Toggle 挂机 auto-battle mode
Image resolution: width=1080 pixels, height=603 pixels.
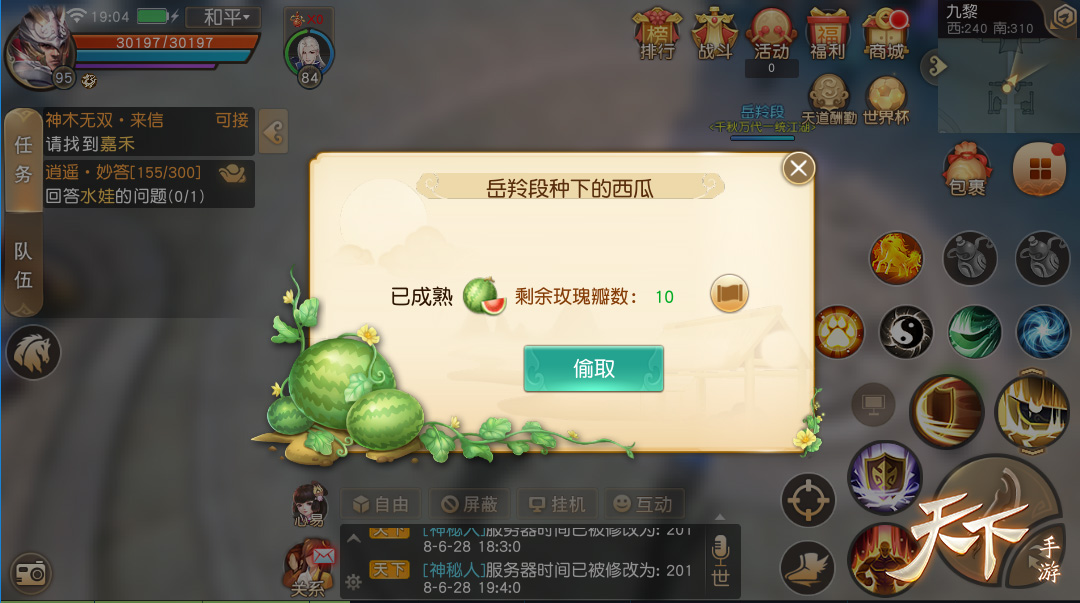557,504
